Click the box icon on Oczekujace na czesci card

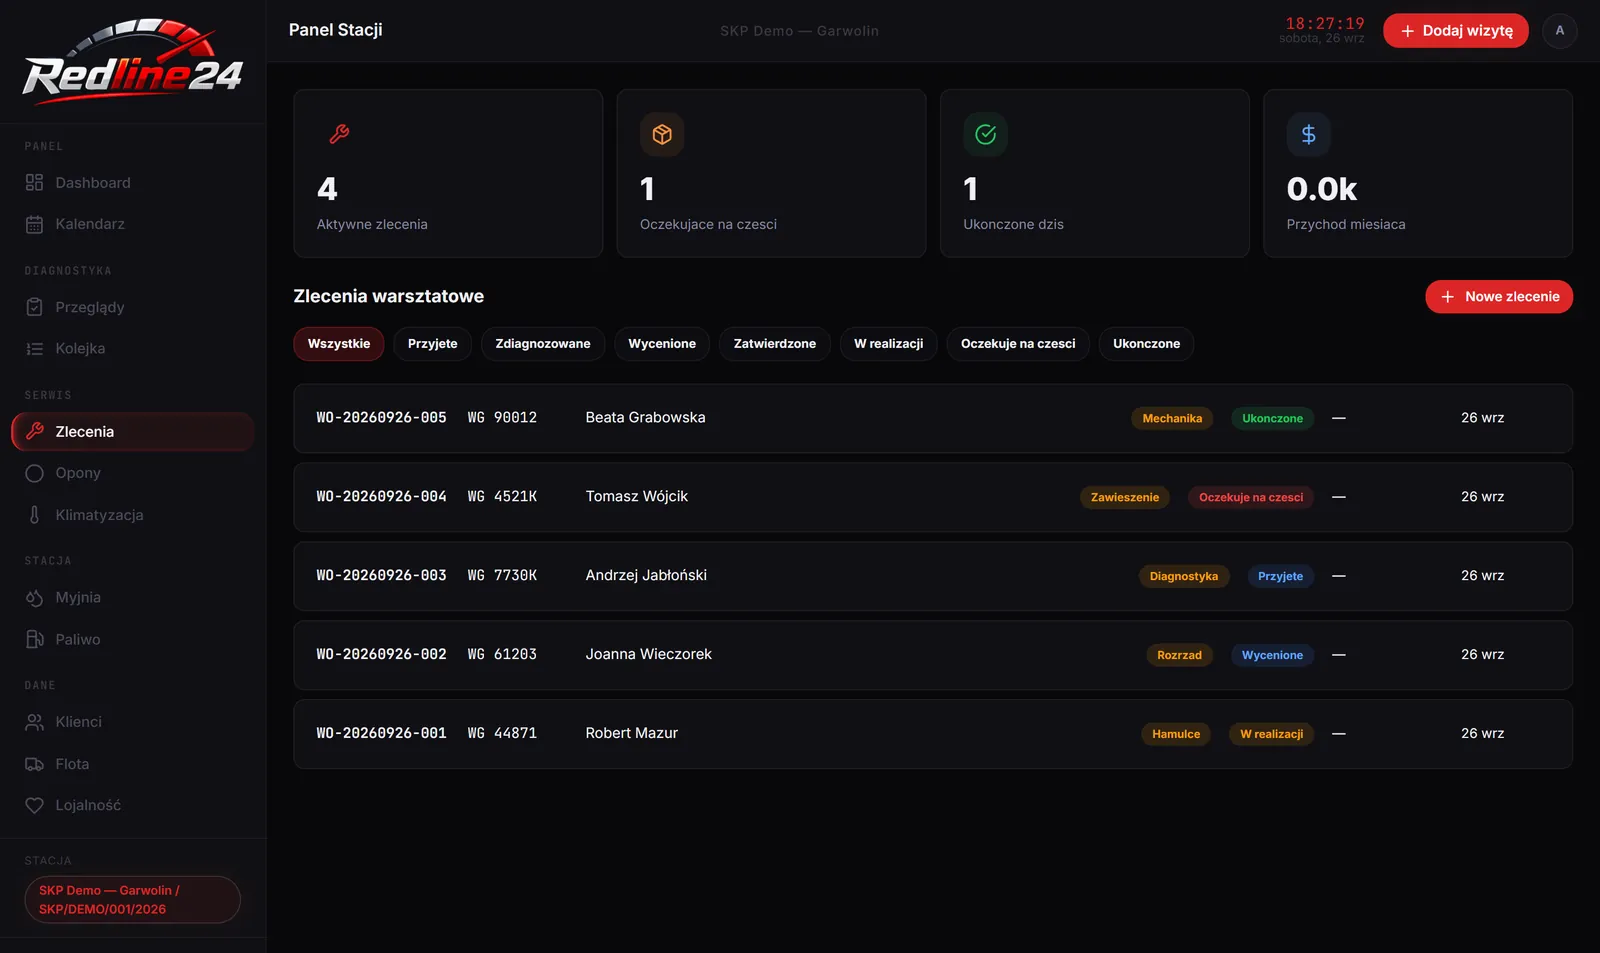662,134
